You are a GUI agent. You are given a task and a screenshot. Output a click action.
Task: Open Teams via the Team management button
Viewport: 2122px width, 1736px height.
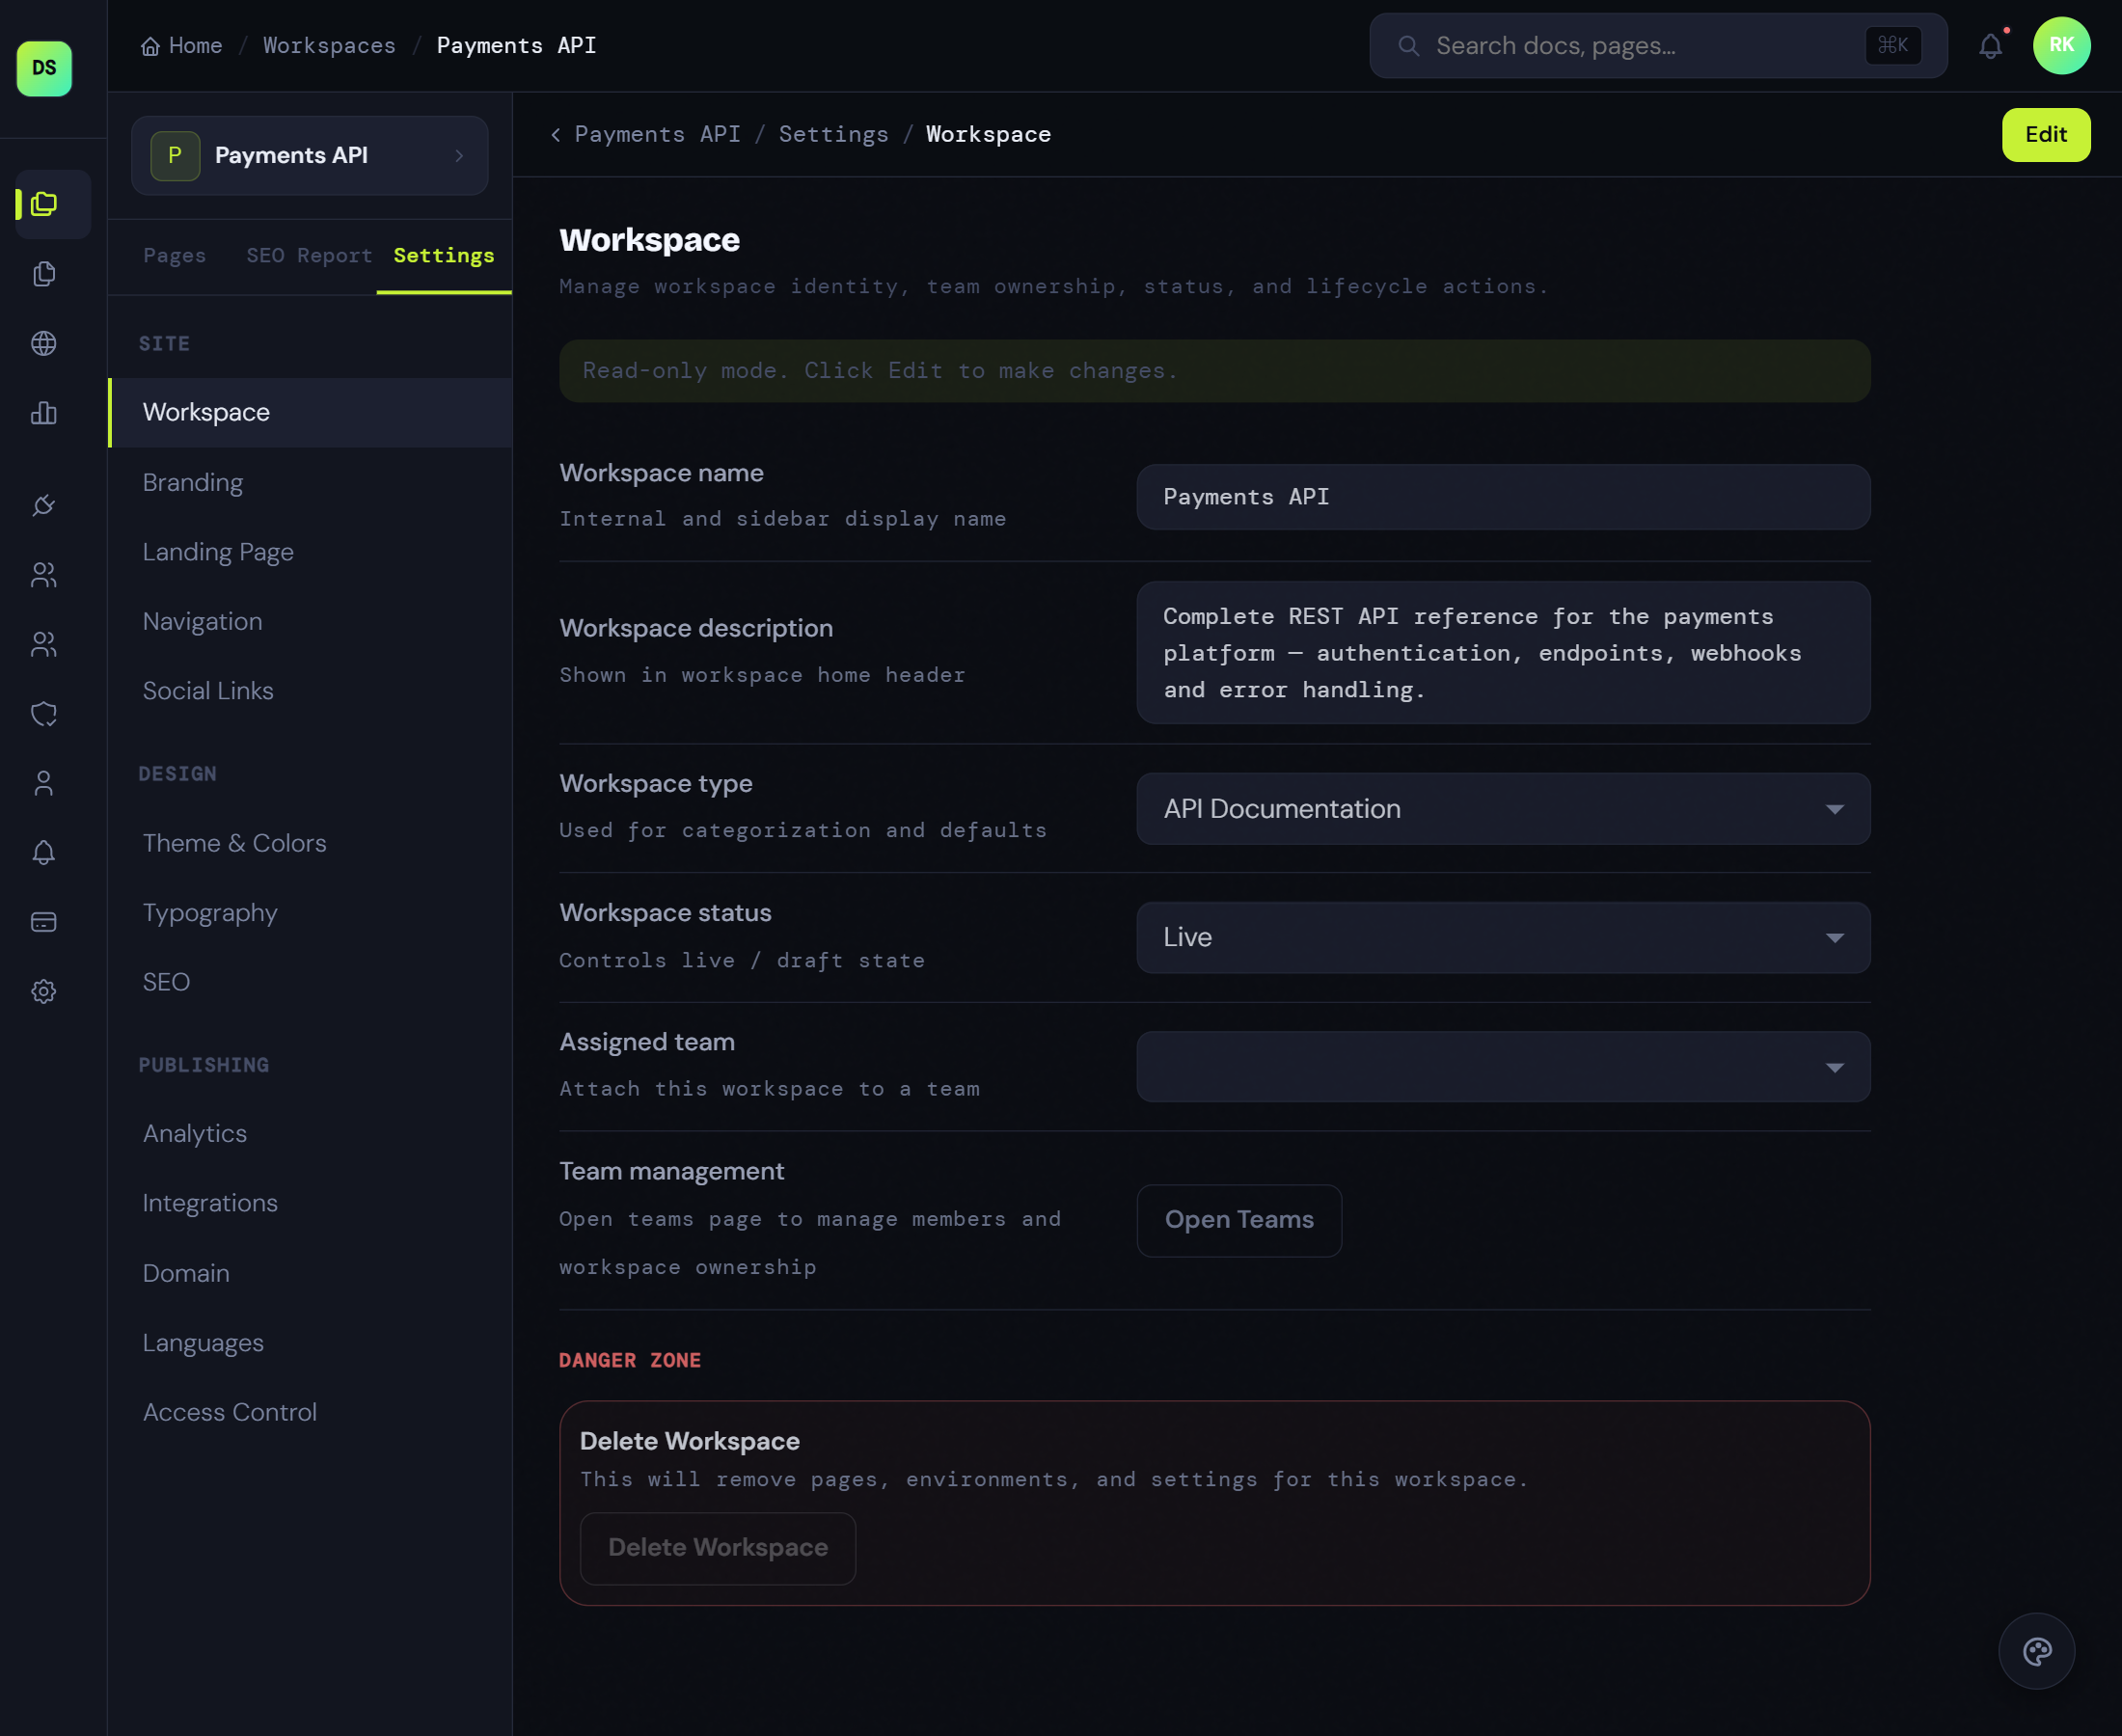pyautogui.click(x=1238, y=1220)
